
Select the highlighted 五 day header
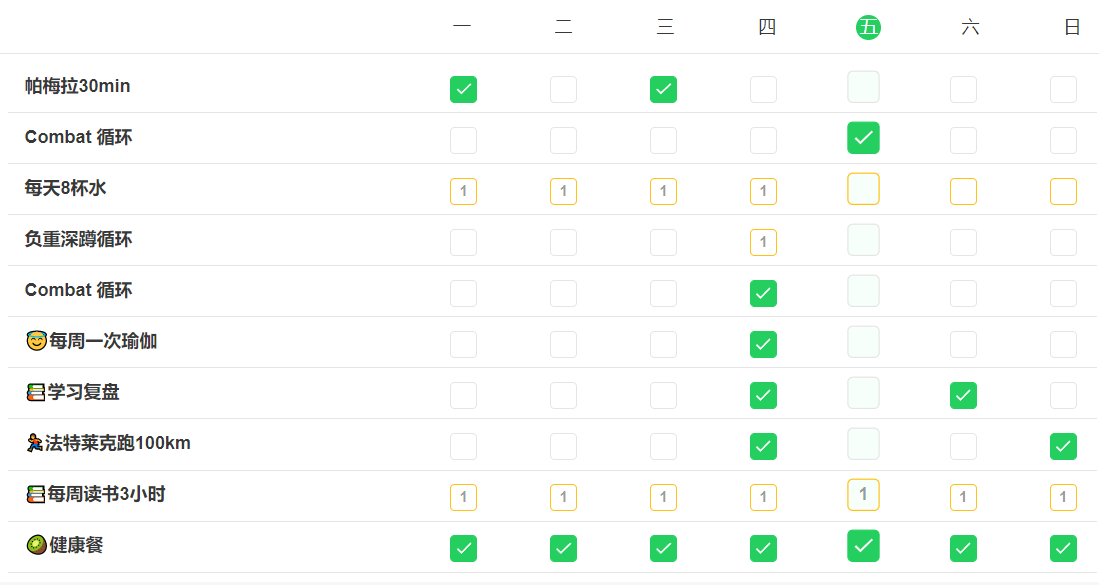coord(867,28)
